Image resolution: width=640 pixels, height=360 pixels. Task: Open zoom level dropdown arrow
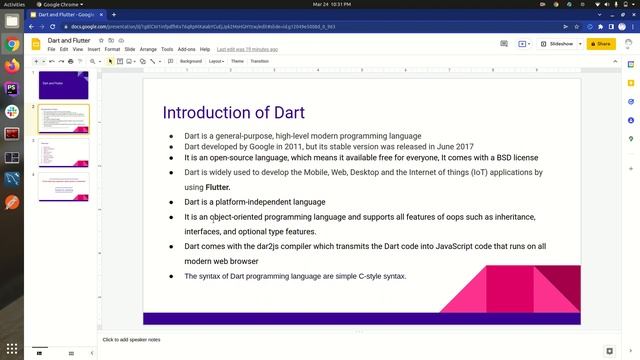(x=100, y=61)
